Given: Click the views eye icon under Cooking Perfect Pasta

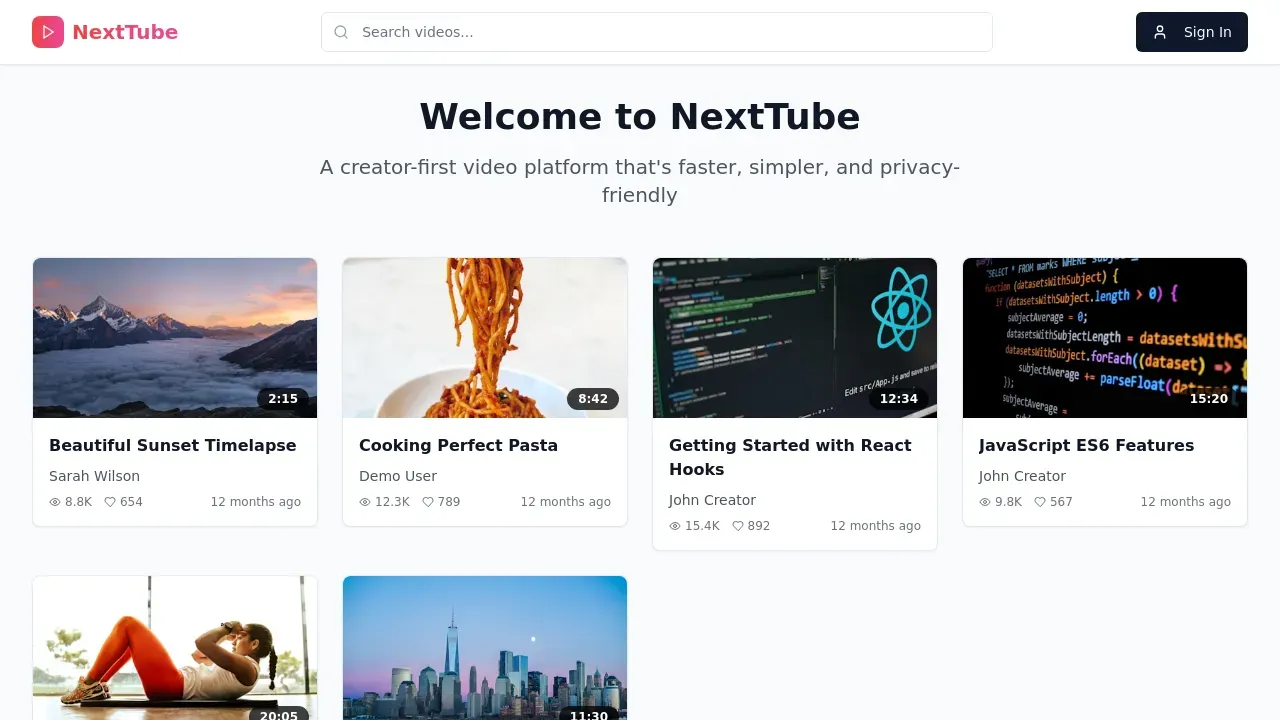Looking at the screenshot, I should (365, 502).
